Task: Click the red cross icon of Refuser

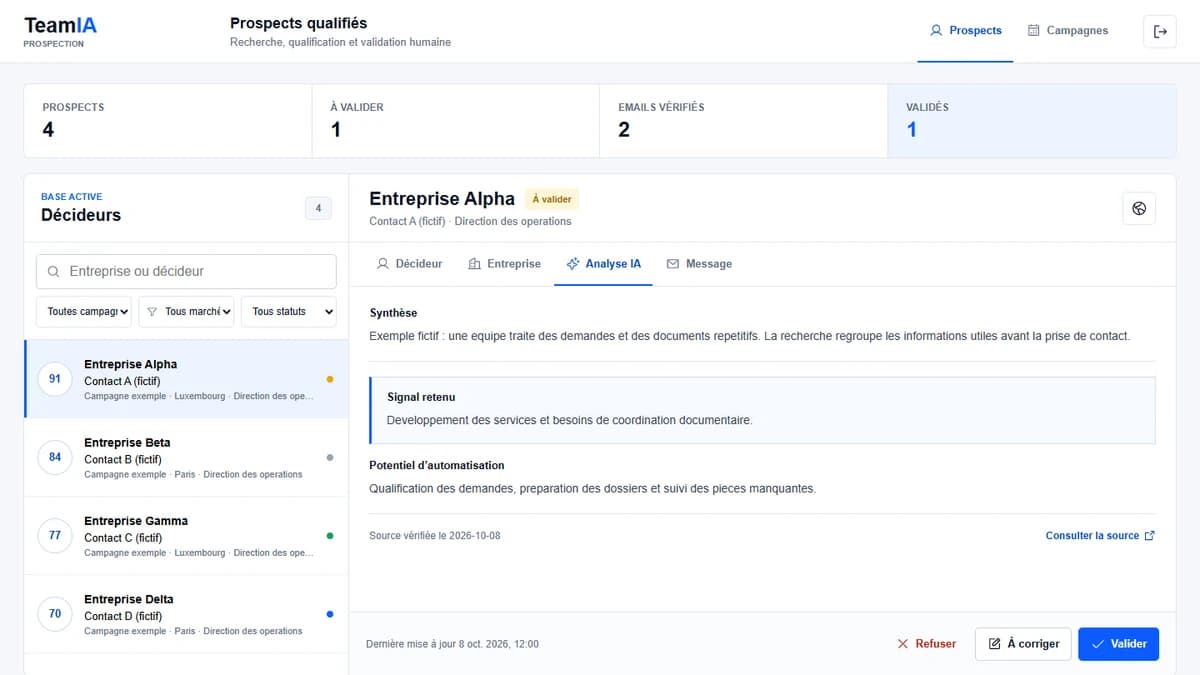Action: click(903, 644)
